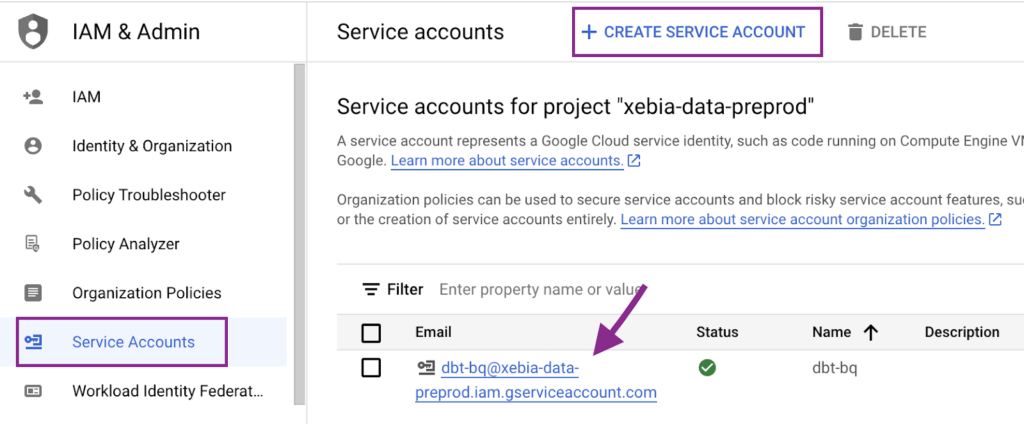Open Policy Analyzer menu item
This screenshot has width=1024, height=424.
pos(126,244)
